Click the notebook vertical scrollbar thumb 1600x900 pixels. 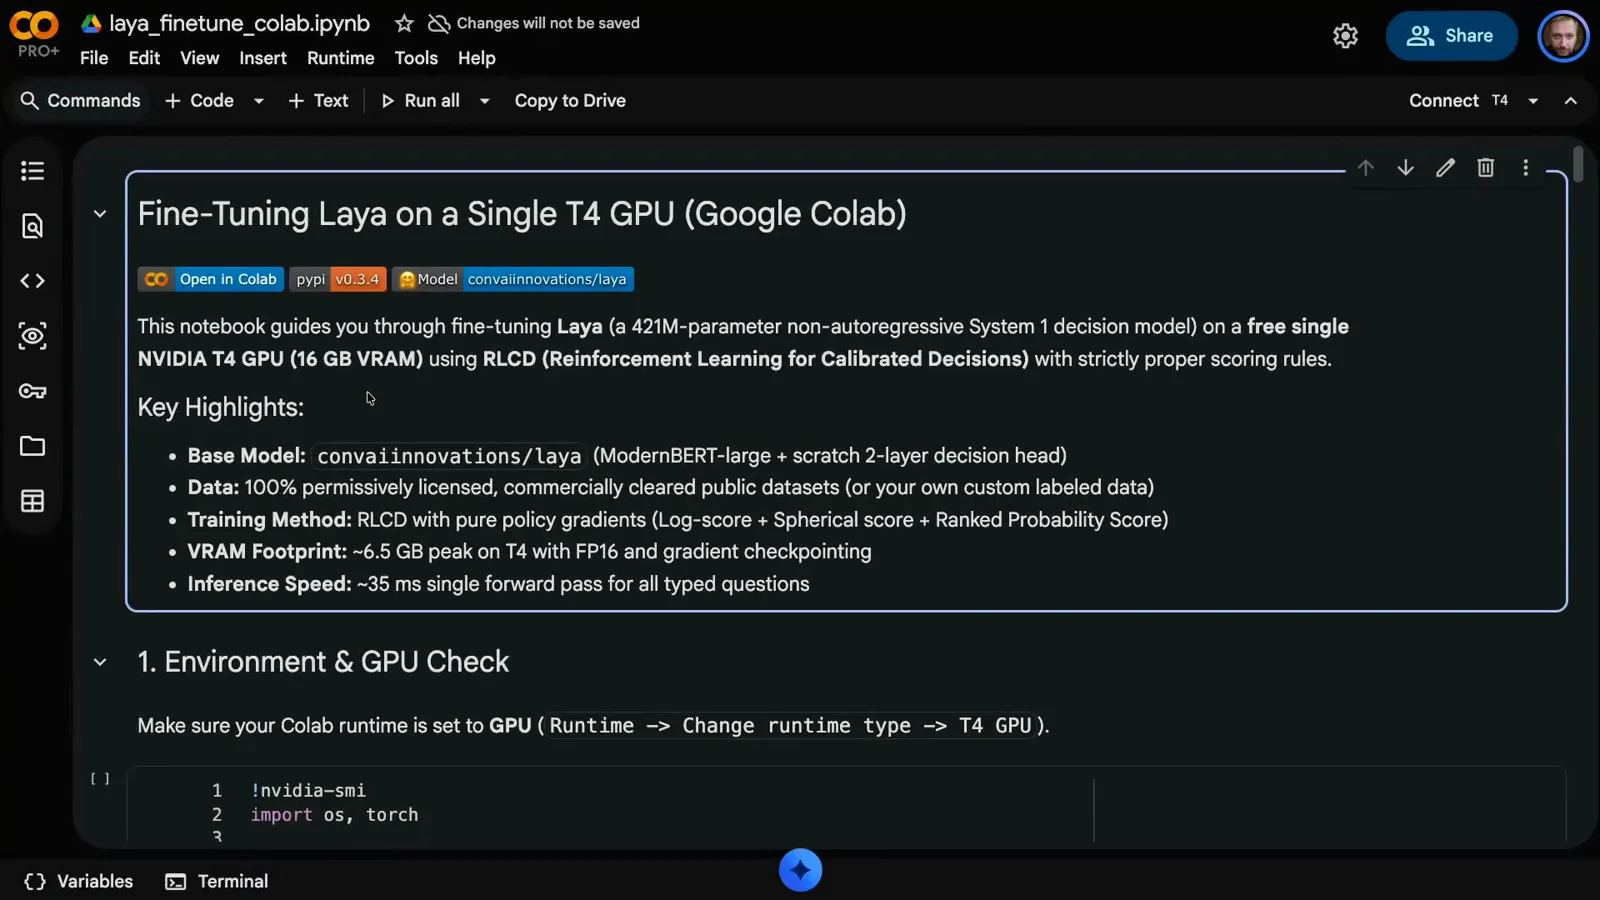1578,164
